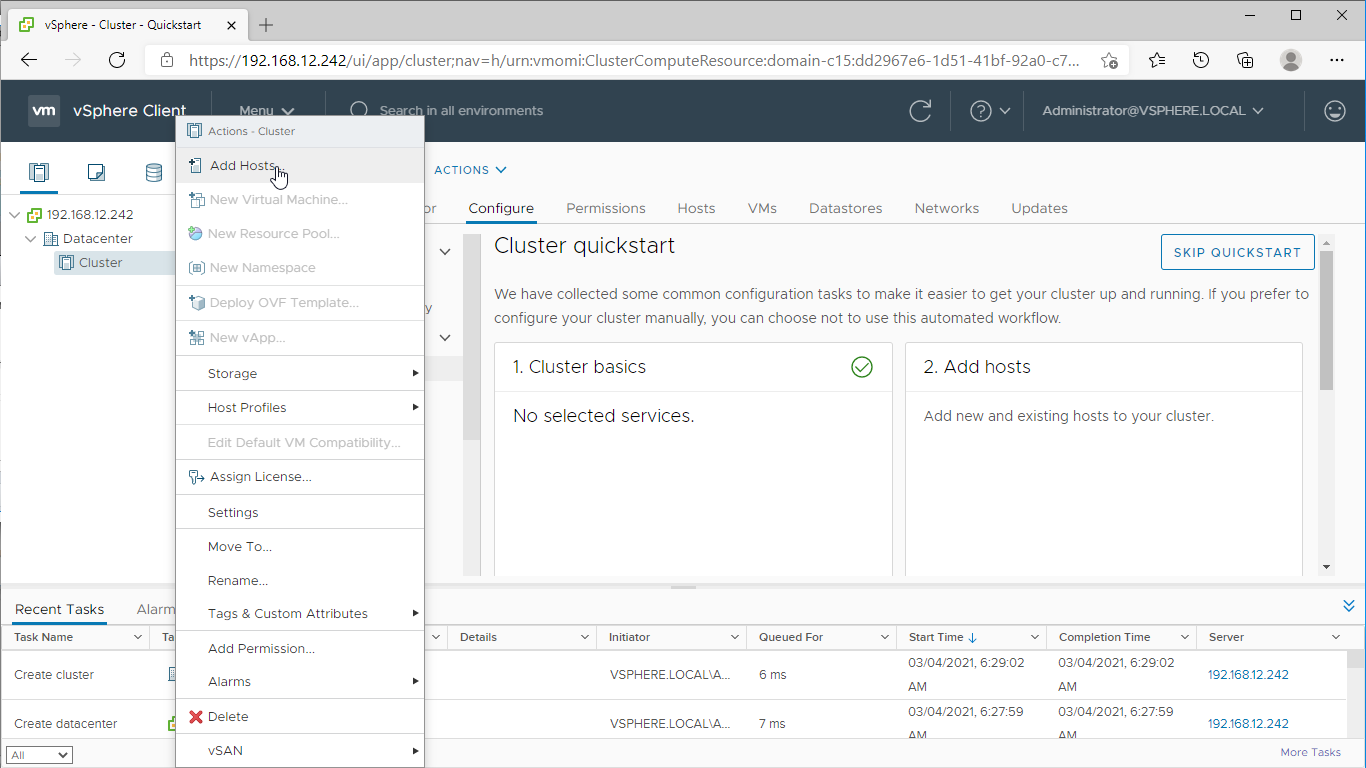Open browser Collections icon
Screen dimensions: 1366x768
[1245, 60]
